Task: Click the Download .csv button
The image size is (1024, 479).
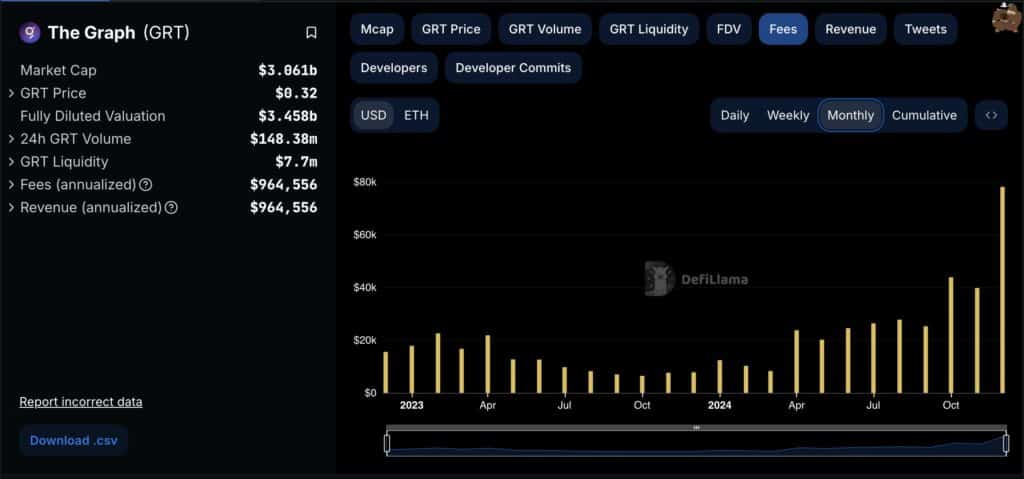Action: click(x=74, y=440)
